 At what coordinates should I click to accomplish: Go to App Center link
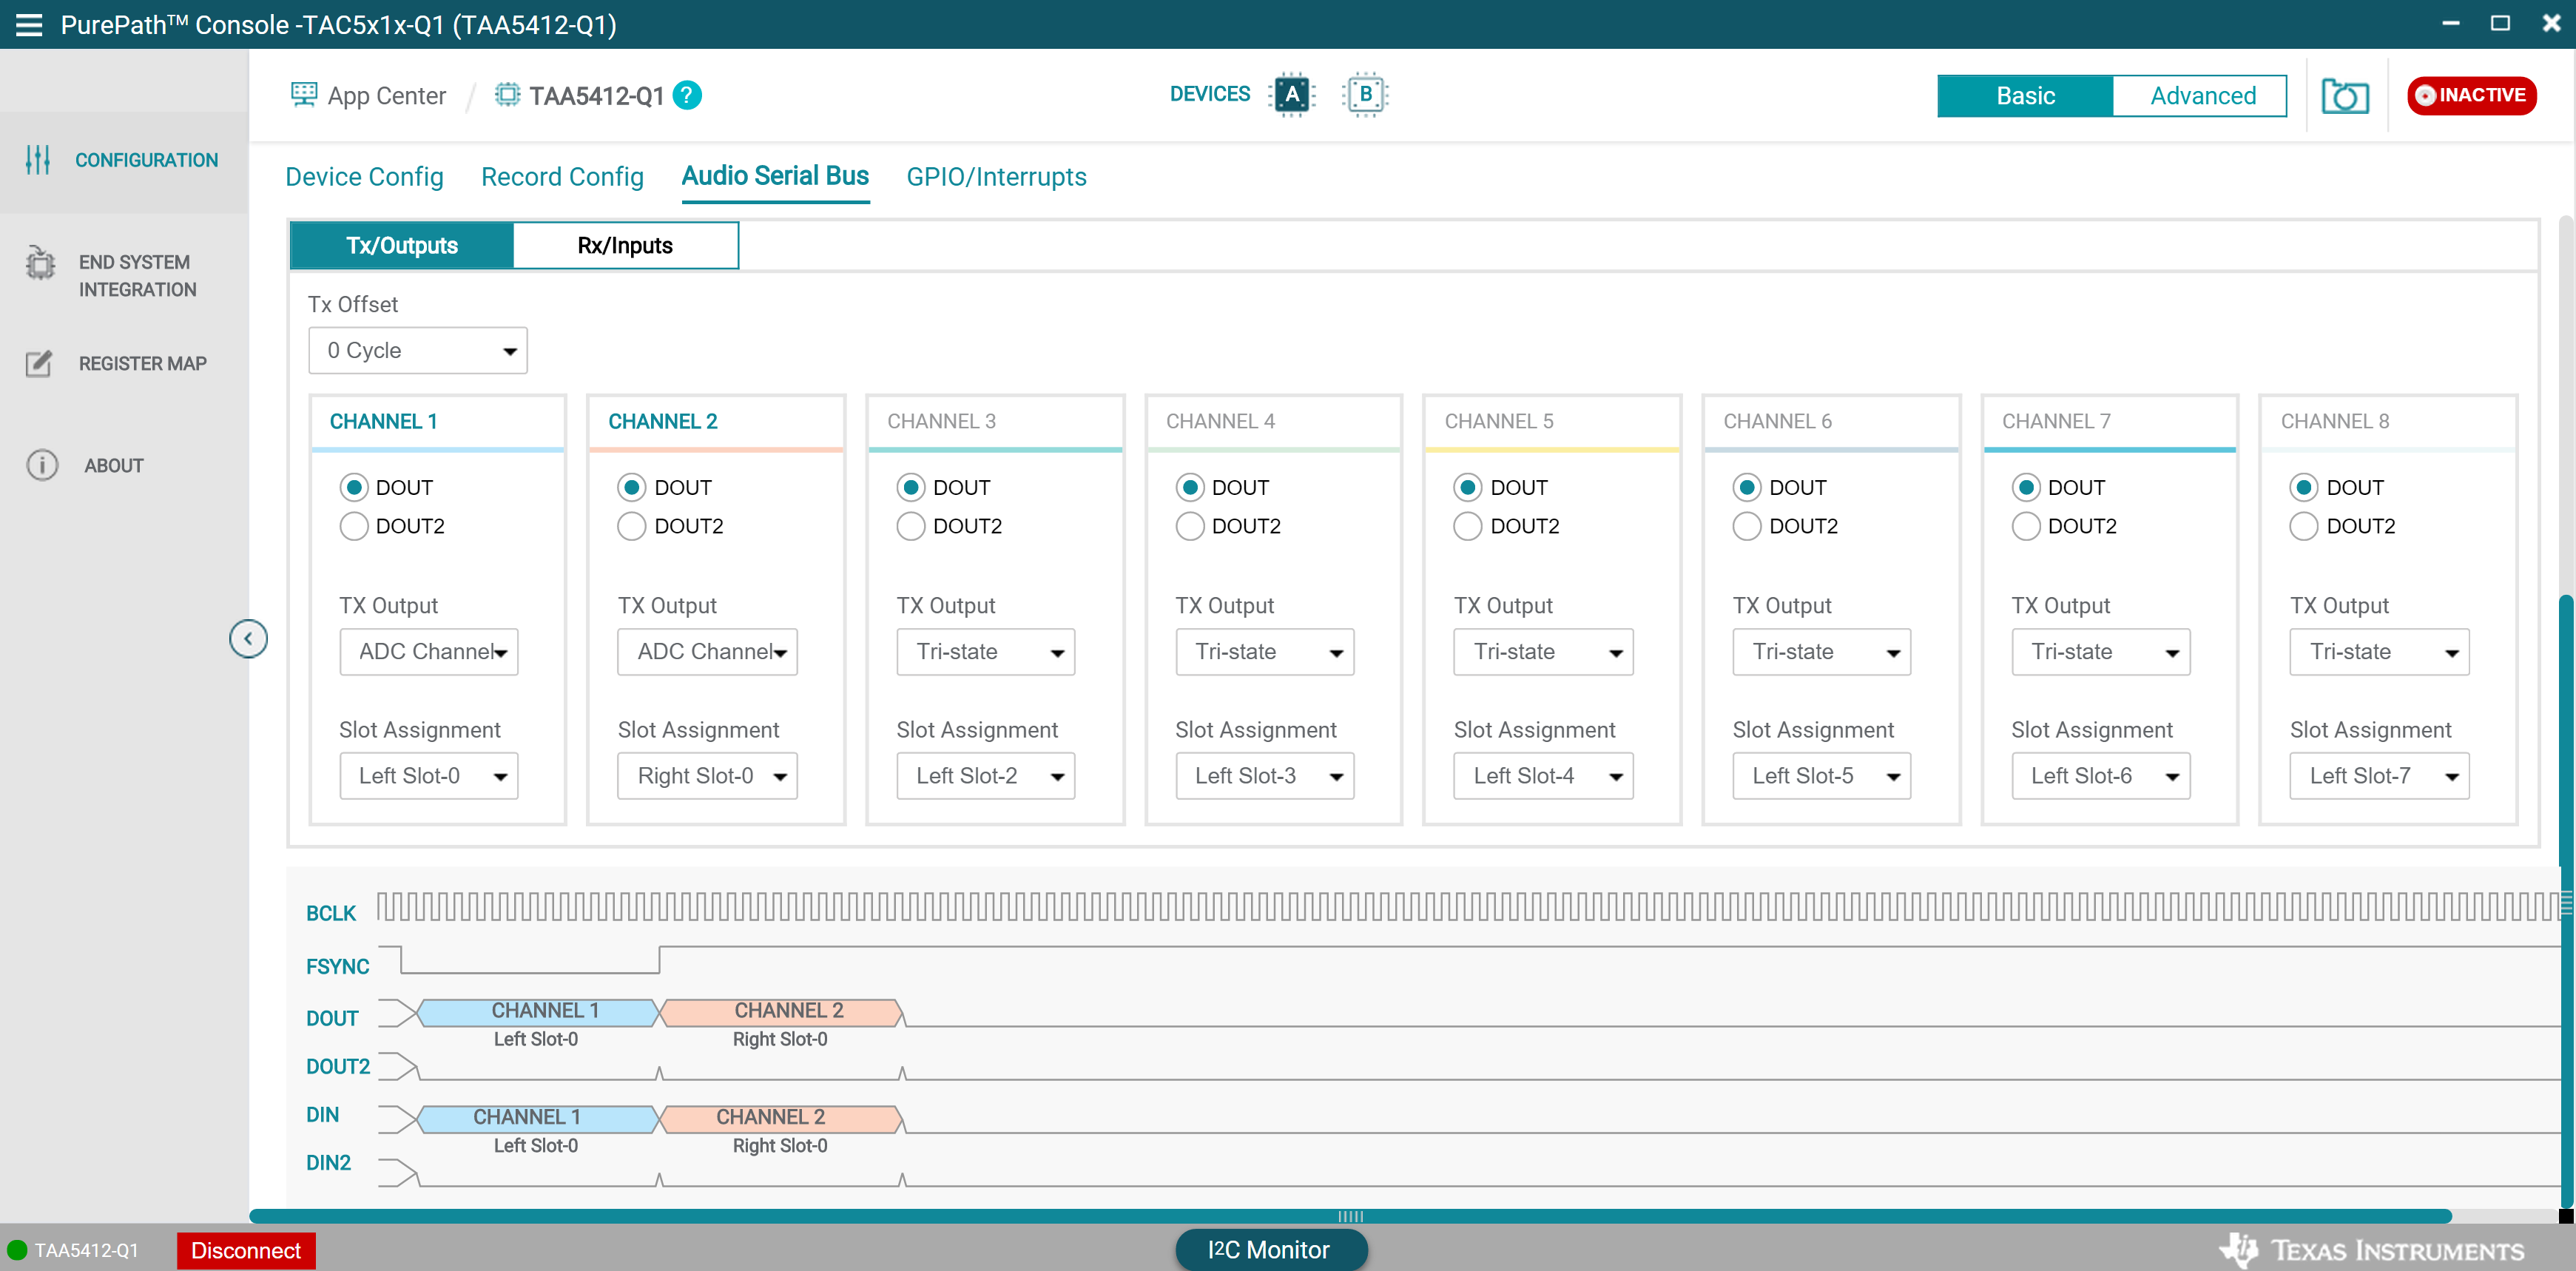(x=386, y=96)
